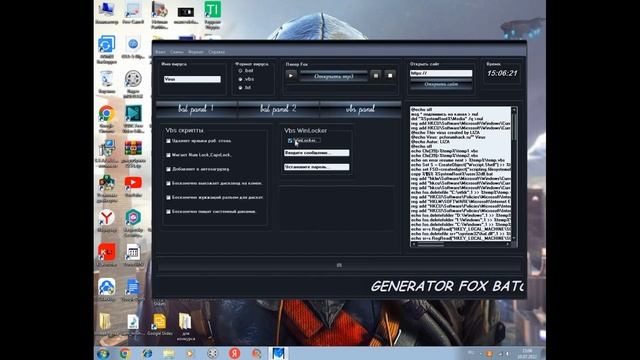Click the 'для конкурса' folder on the desktop
This screenshot has width=640, height=360.
click(185, 327)
